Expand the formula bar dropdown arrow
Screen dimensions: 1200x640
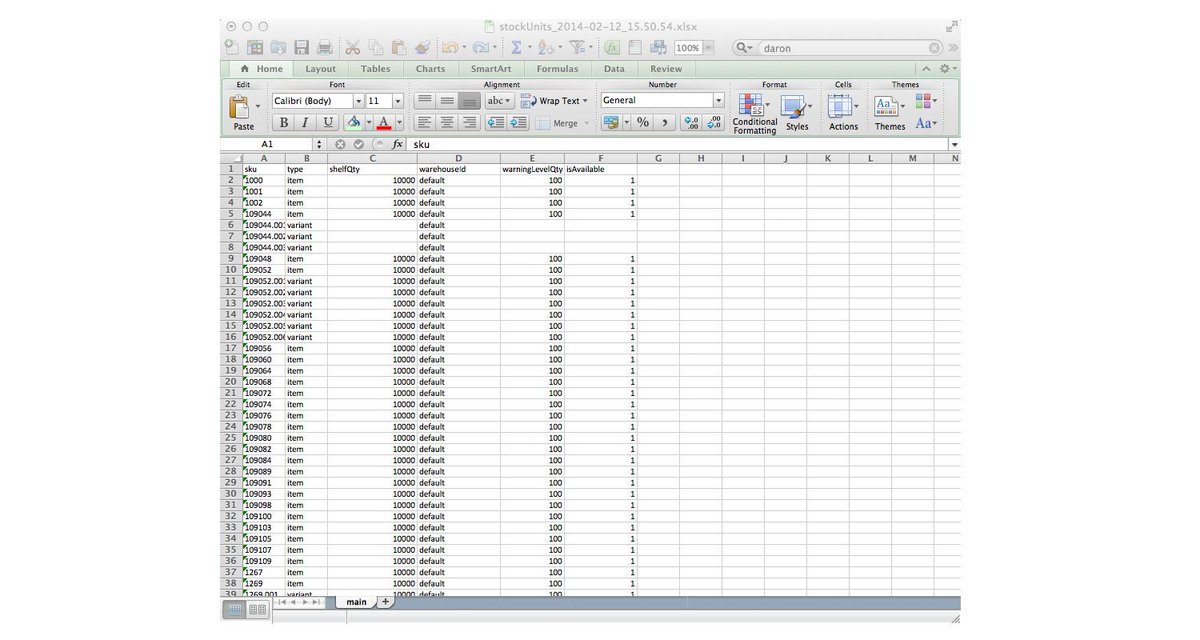(x=954, y=144)
